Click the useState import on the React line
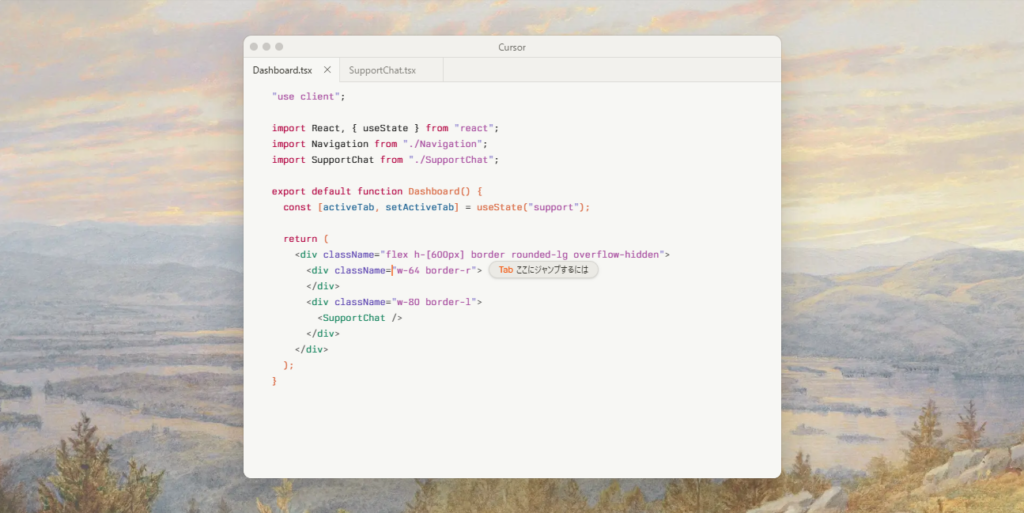The width and height of the screenshot is (1024, 513). 385,129
